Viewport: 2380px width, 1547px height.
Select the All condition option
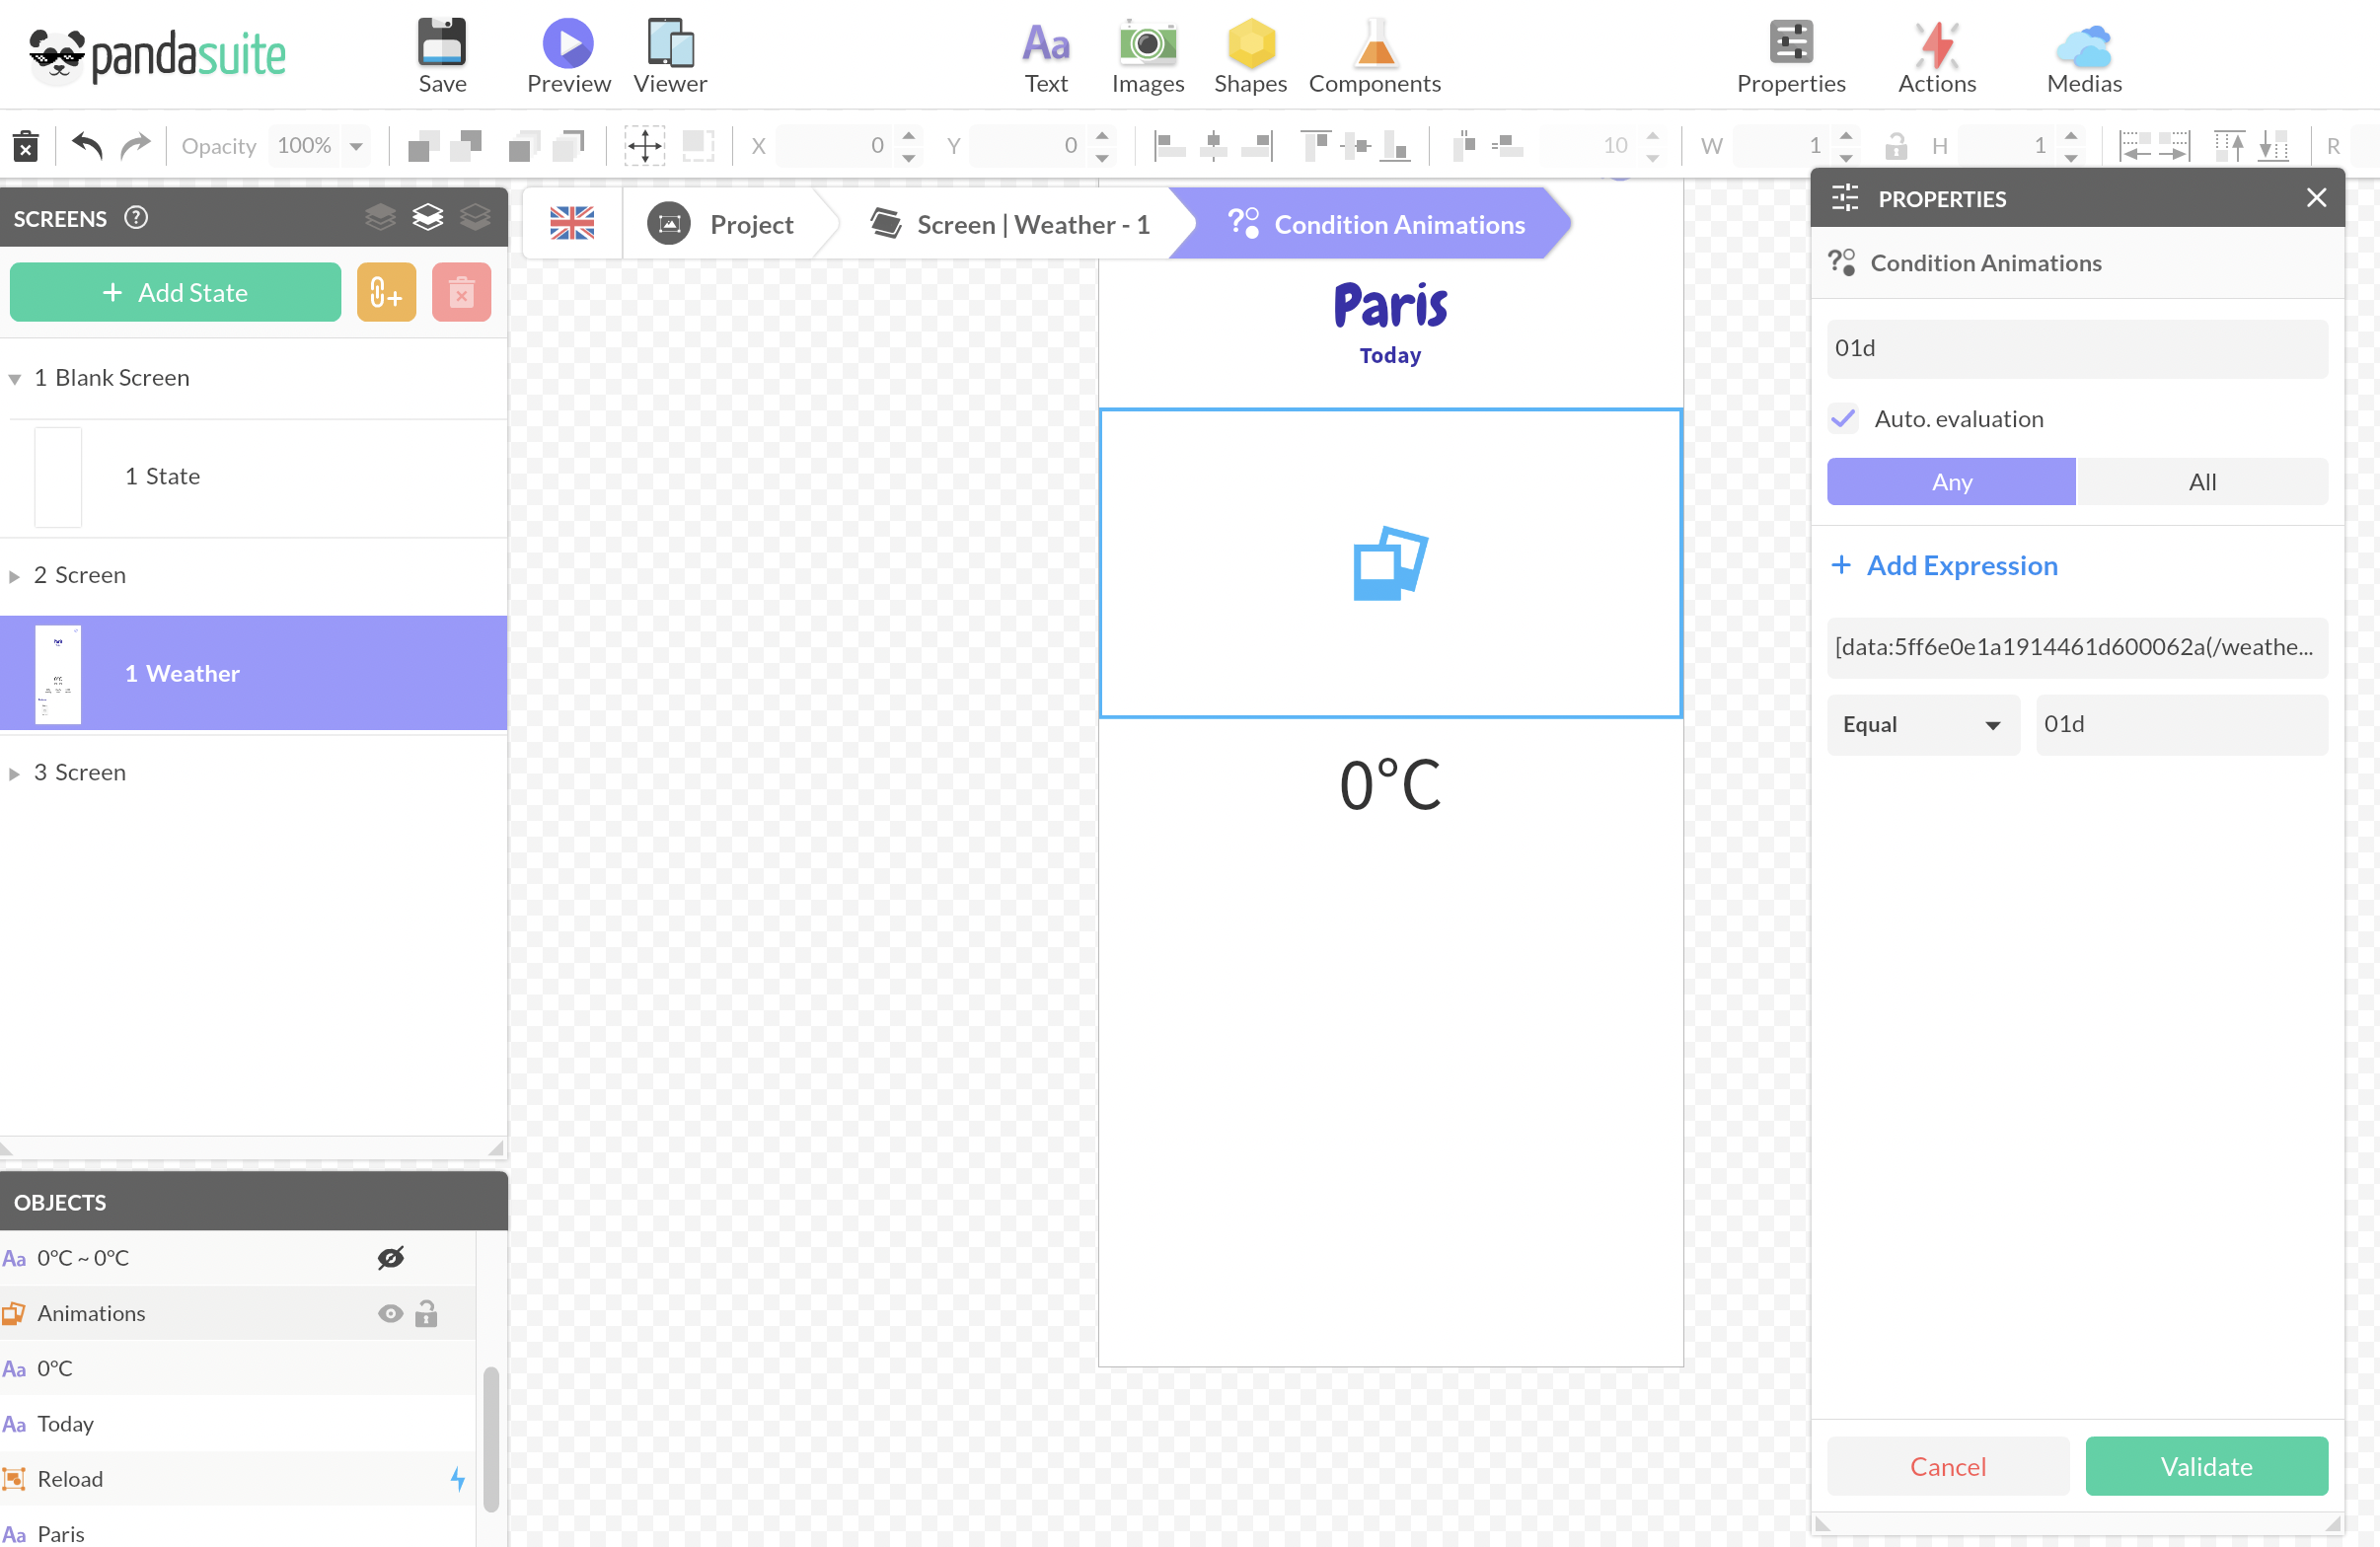click(2202, 481)
